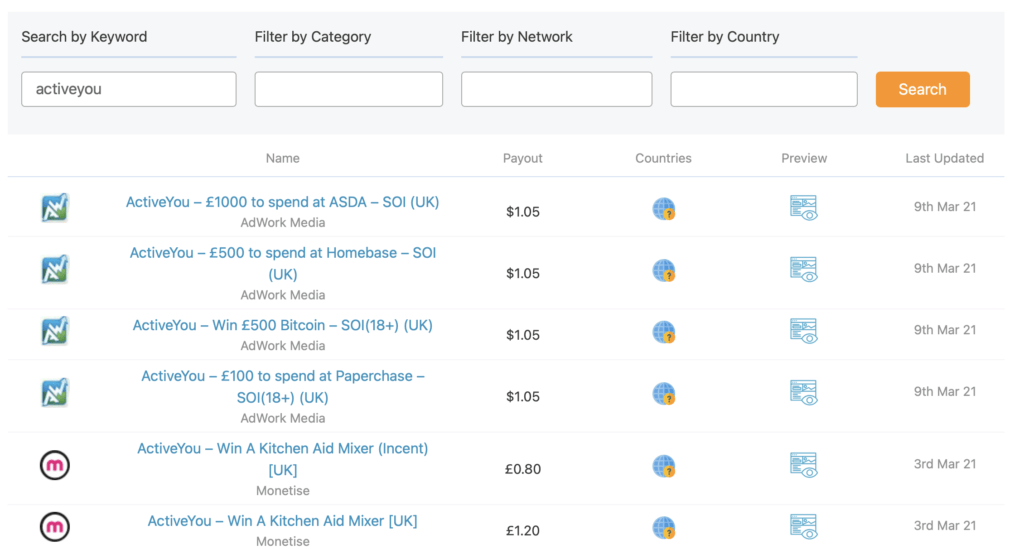Click AdWork Media text under ASDA offer

point(282,223)
